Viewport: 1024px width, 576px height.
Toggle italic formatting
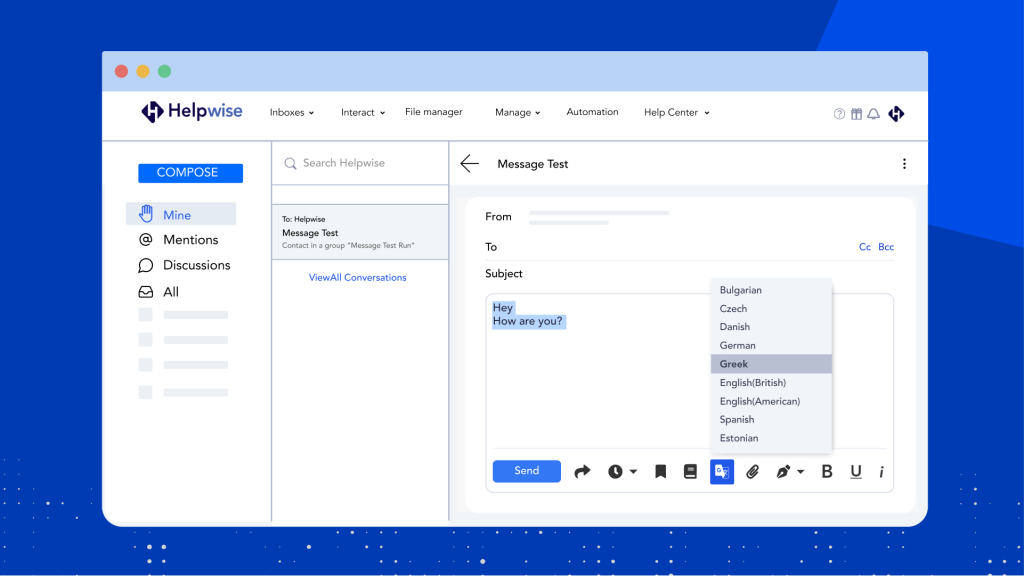(x=881, y=472)
